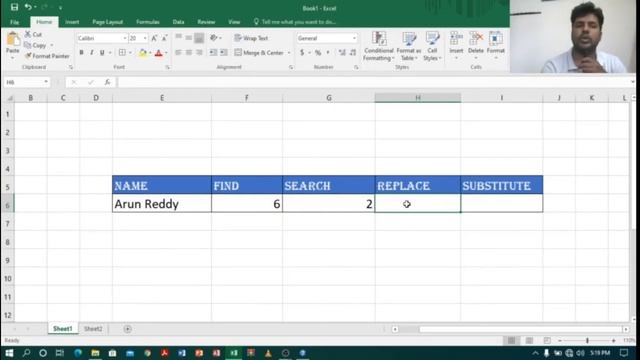The height and width of the screenshot is (360, 640).
Task: Toggle Bold formatting
Action: pyautogui.click(x=81, y=53)
